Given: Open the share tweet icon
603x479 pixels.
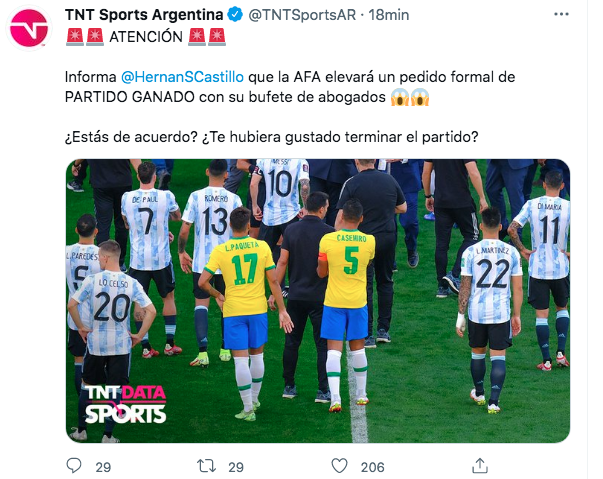Looking at the screenshot, I should [x=480, y=466].
